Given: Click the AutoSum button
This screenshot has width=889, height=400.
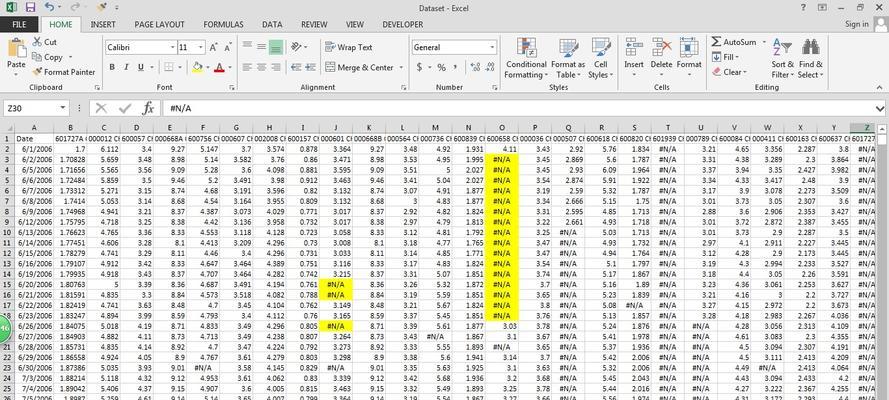Looking at the screenshot, I should coord(735,42).
